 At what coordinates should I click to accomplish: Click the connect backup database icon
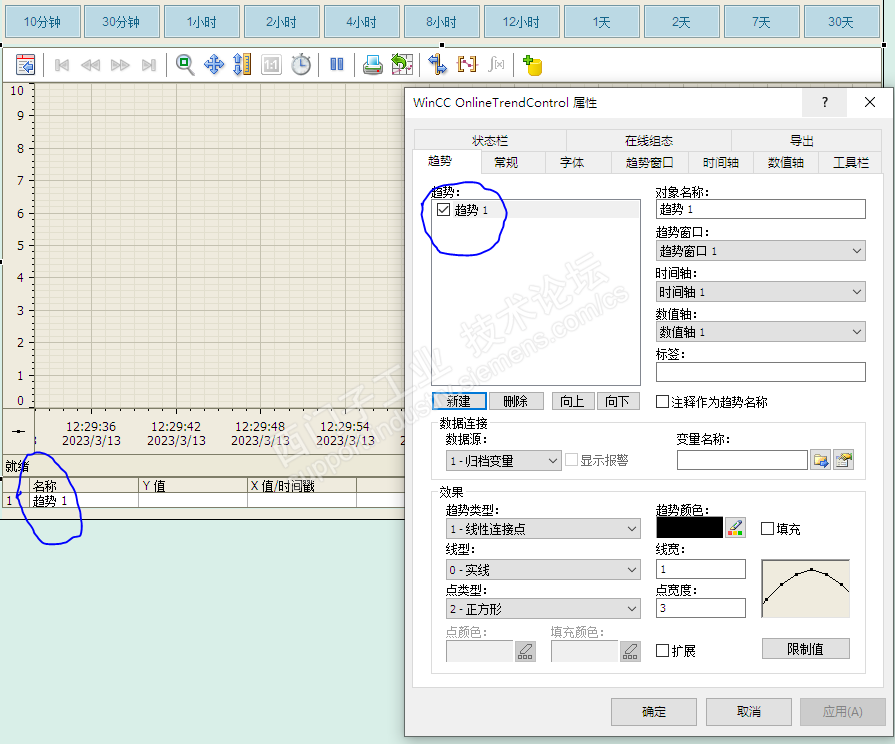532,65
